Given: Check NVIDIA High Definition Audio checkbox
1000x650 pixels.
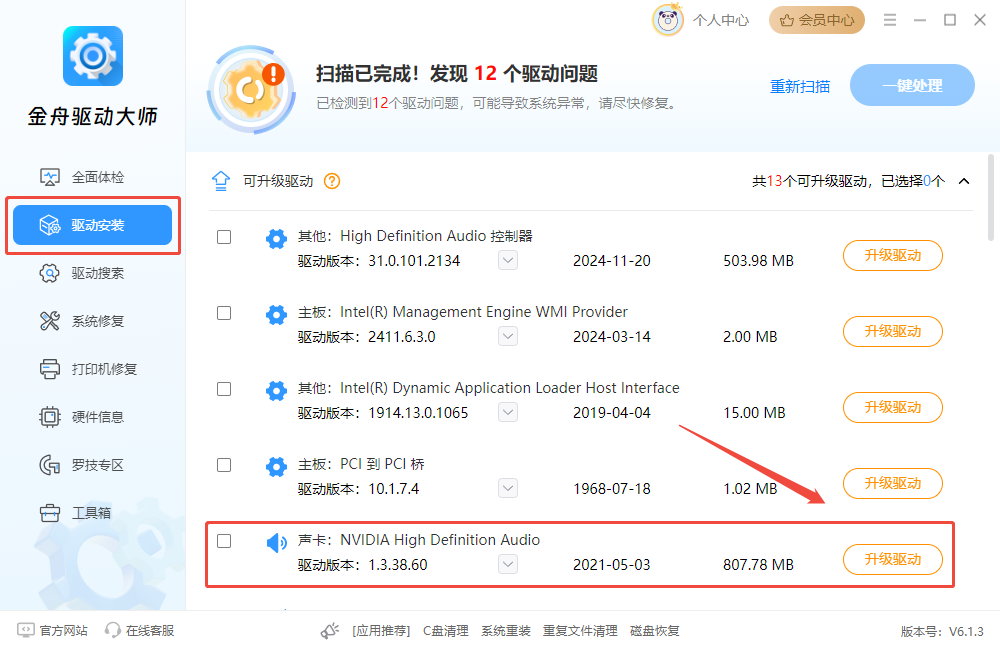Looking at the screenshot, I should (x=224, y=541).
